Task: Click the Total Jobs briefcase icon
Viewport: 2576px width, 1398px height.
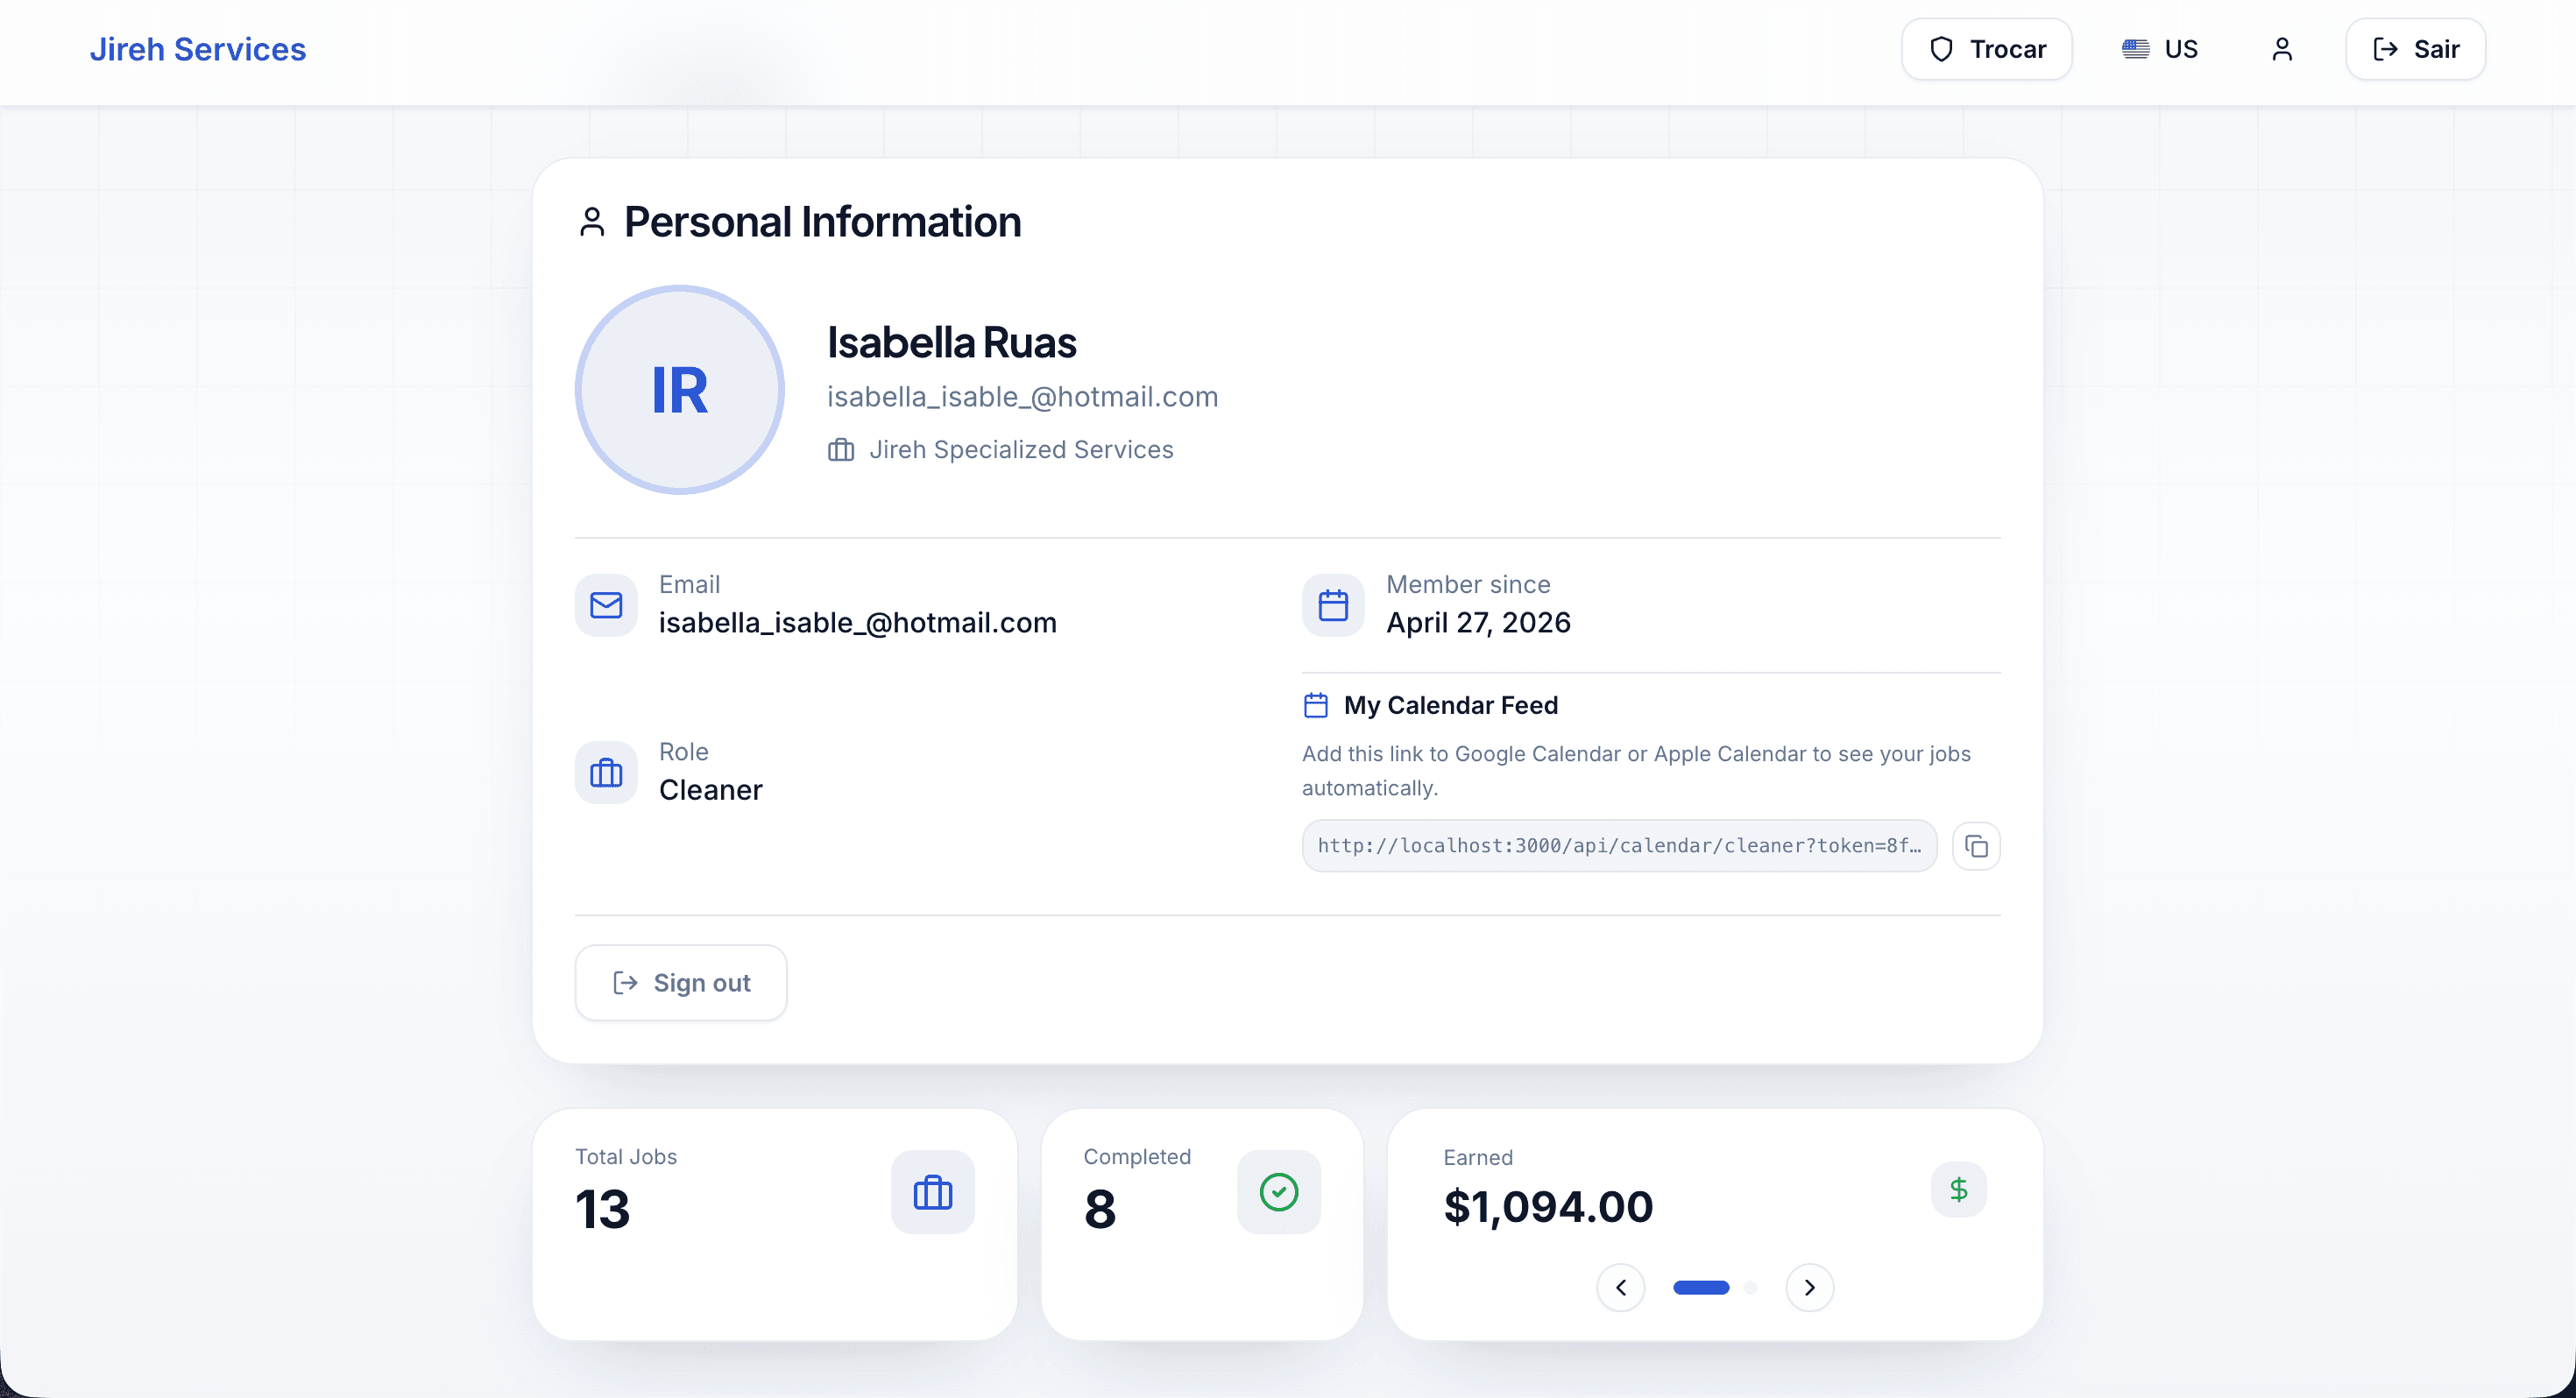Action: coord(933,1192)
